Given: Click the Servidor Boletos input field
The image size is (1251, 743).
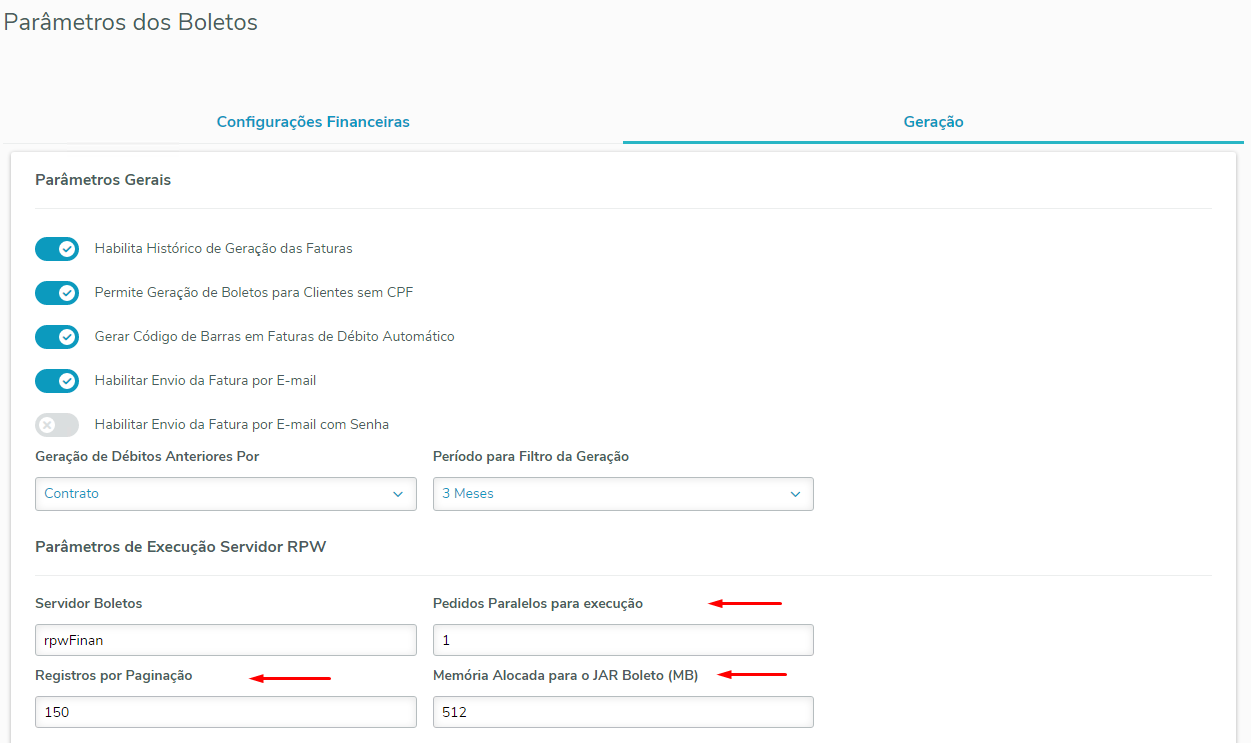Looking at the screenshot, I should (225, 640).
